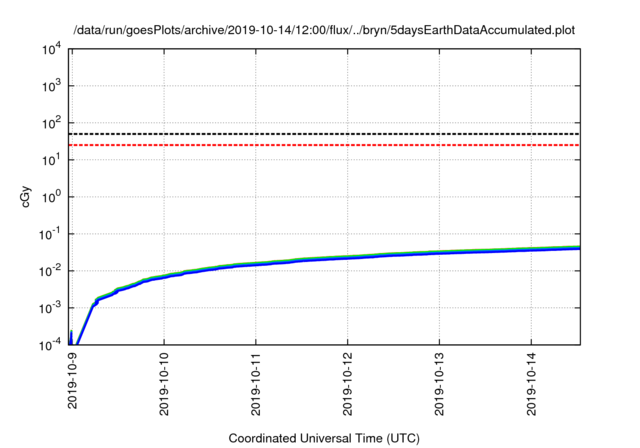Click the 10^4 y-axis tick label
Image resolution: width=640 pixels, height=448 pixels.
click(51, 49)
